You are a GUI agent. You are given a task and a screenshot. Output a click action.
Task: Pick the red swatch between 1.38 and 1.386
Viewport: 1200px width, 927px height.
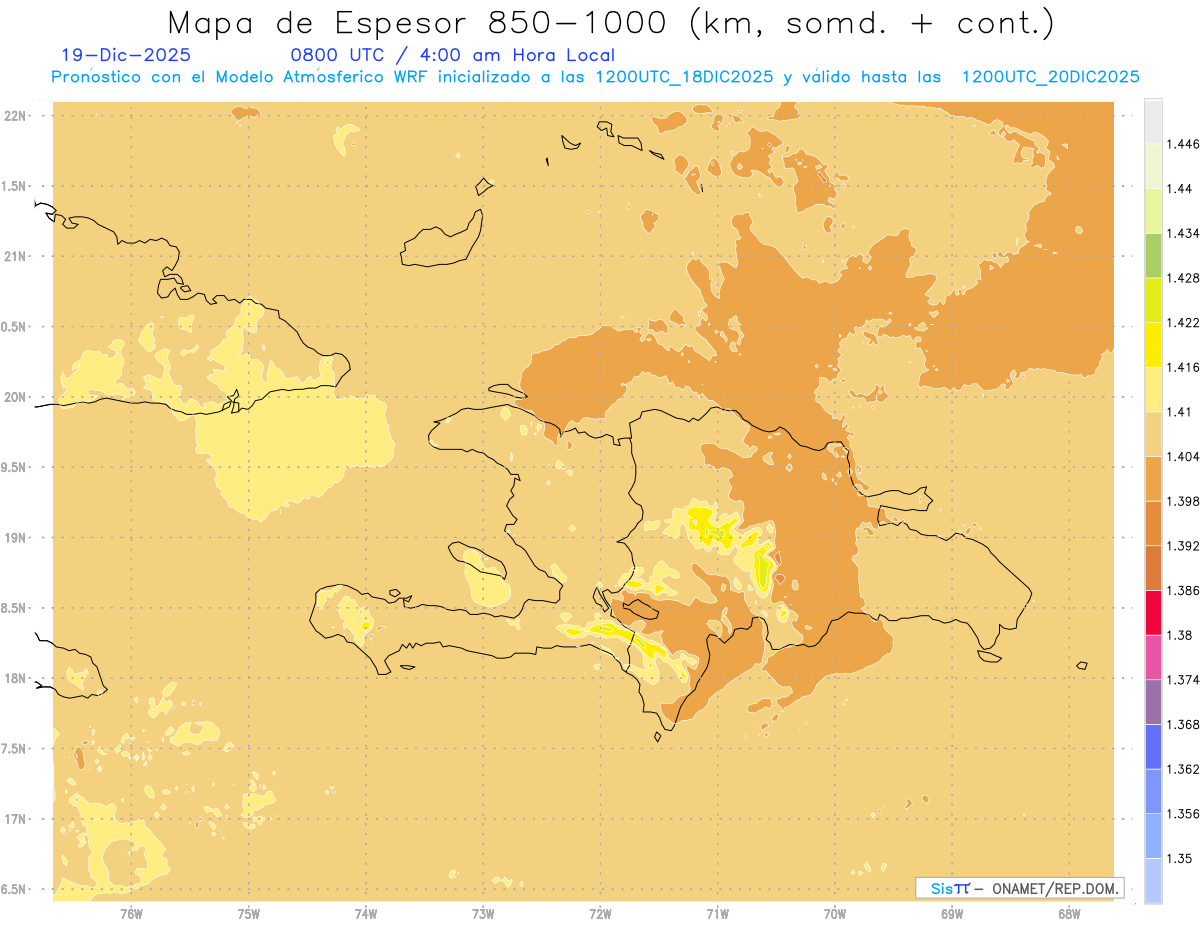(x=1153, y=613)
